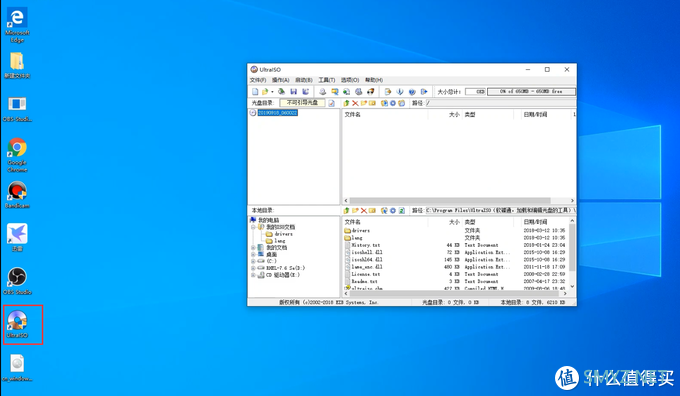Expand the RHEL-7.6 (D:) drive node
The image size is (680, 396).
click(253, 268)
